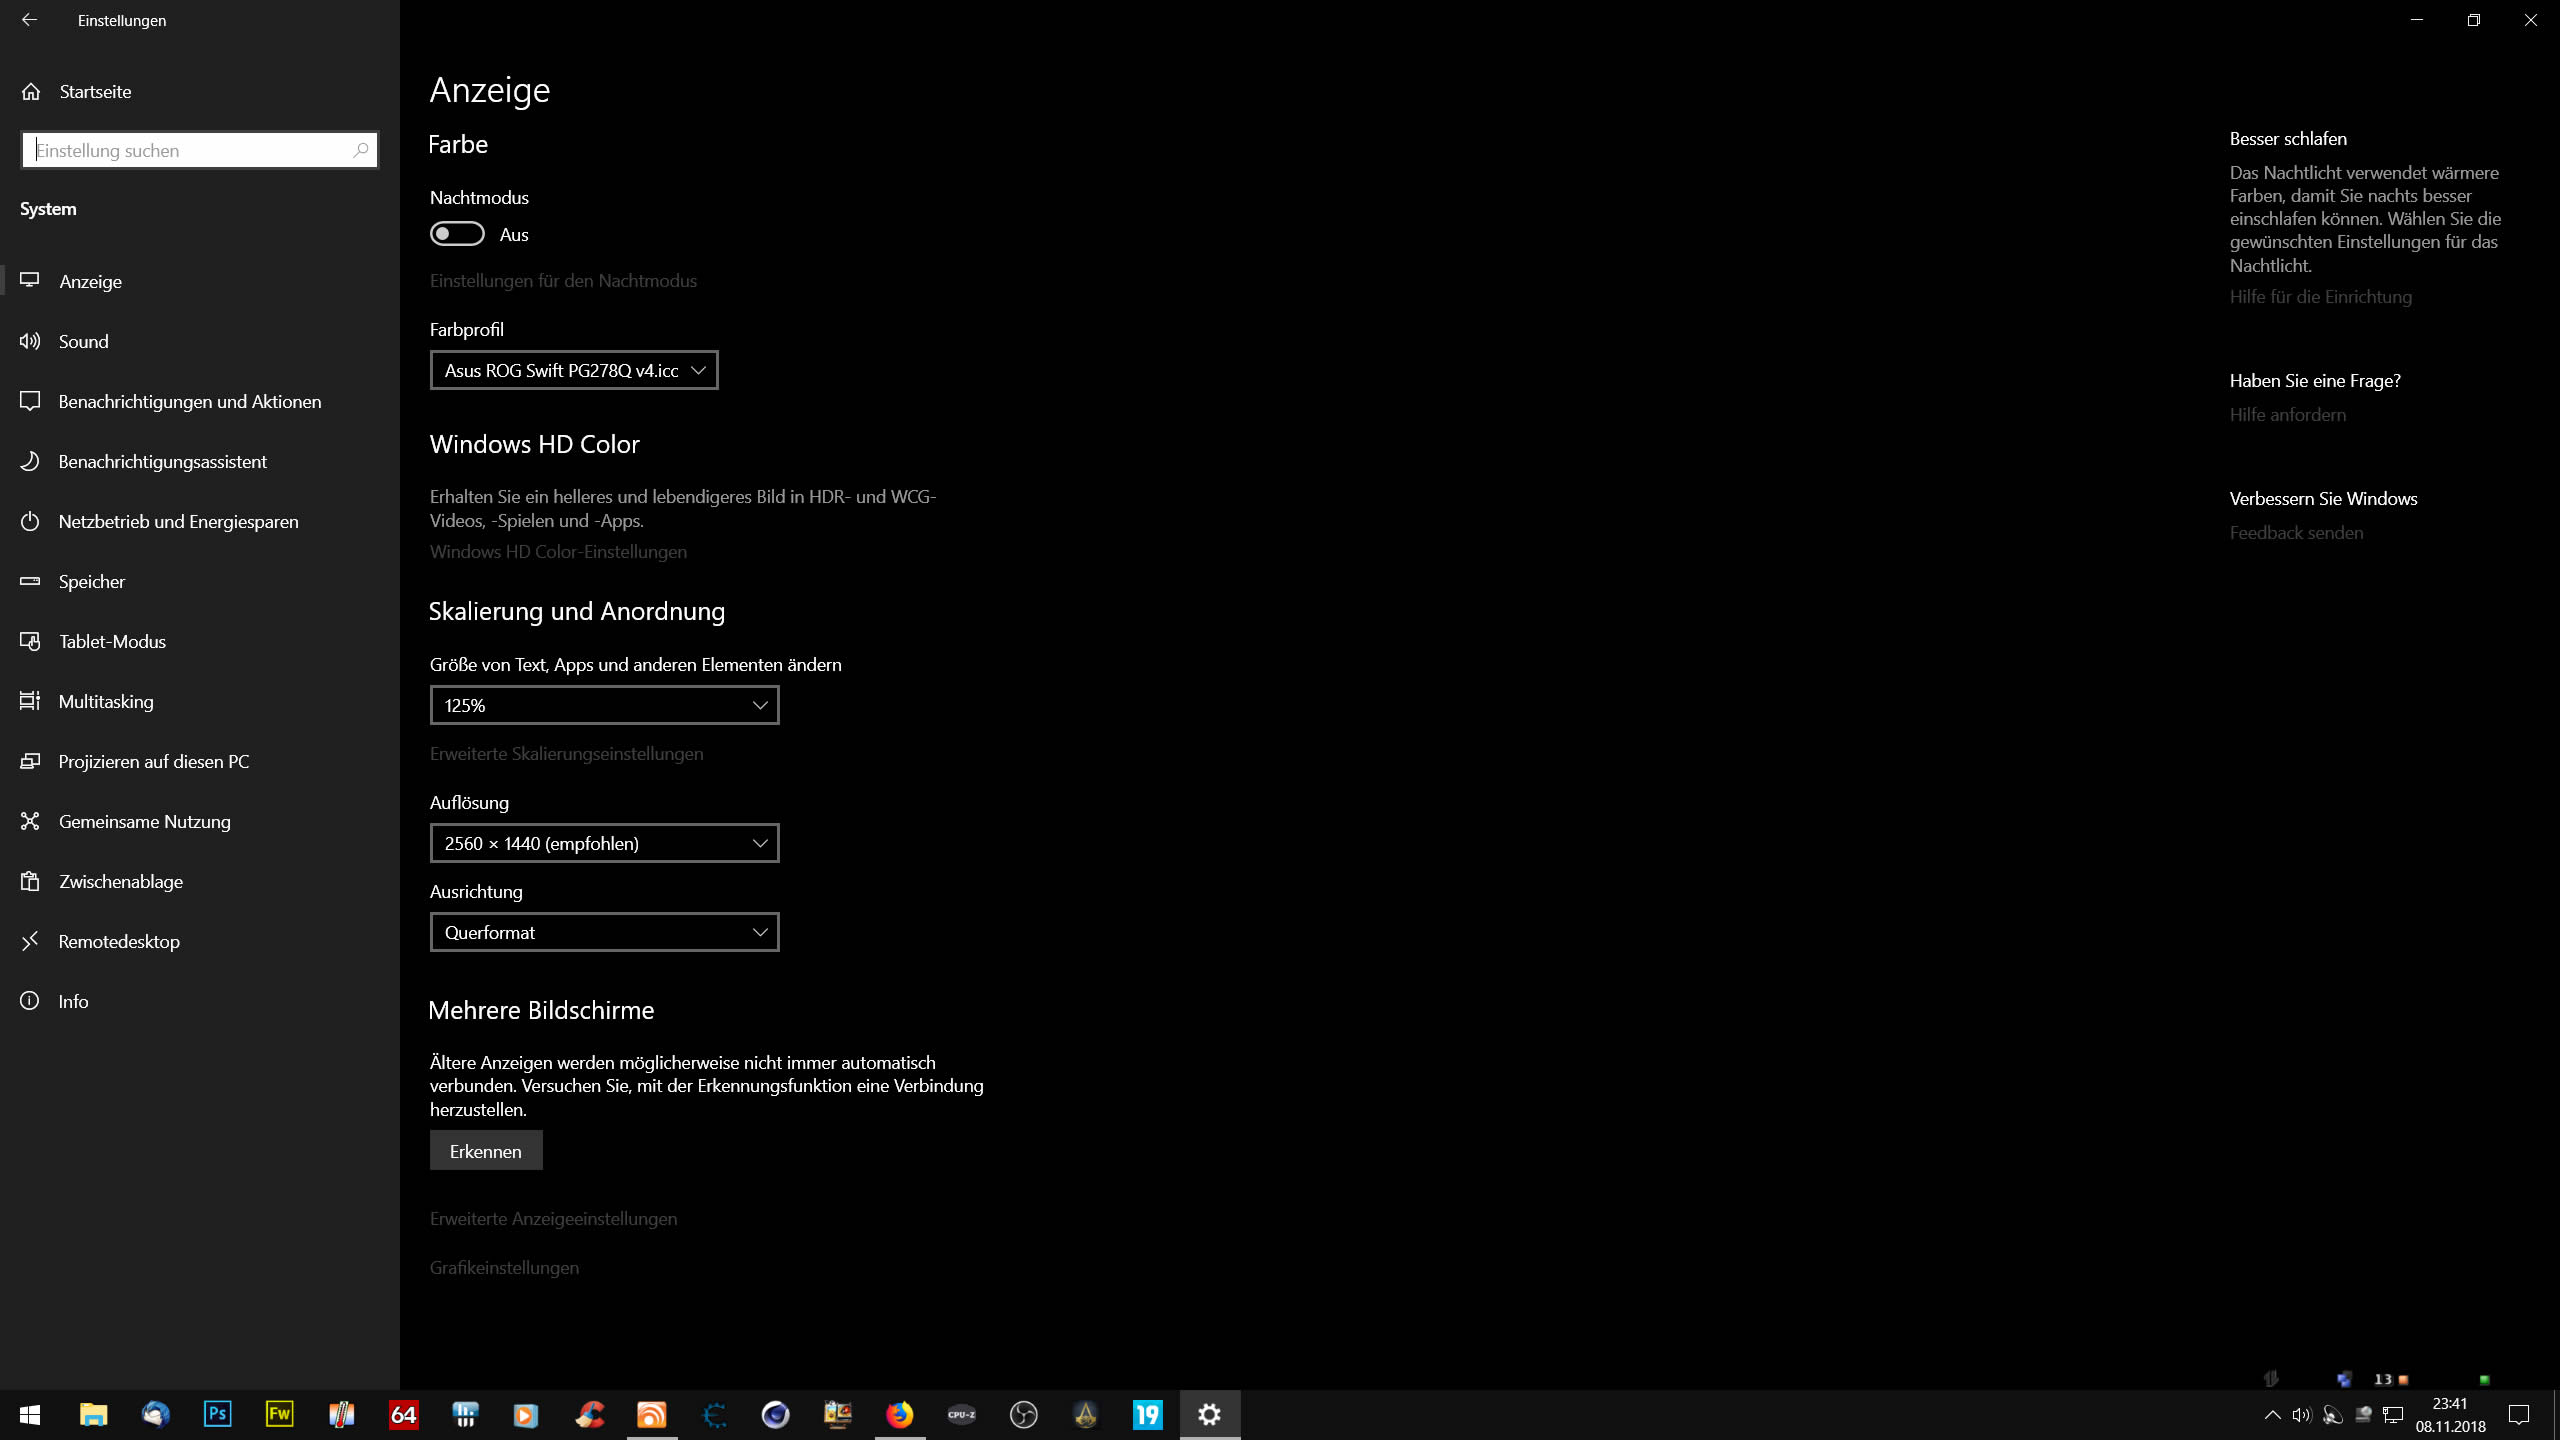Open Startseite home icon
The height and width of the screenshot is (1440, 2560).
pos(31,92)
